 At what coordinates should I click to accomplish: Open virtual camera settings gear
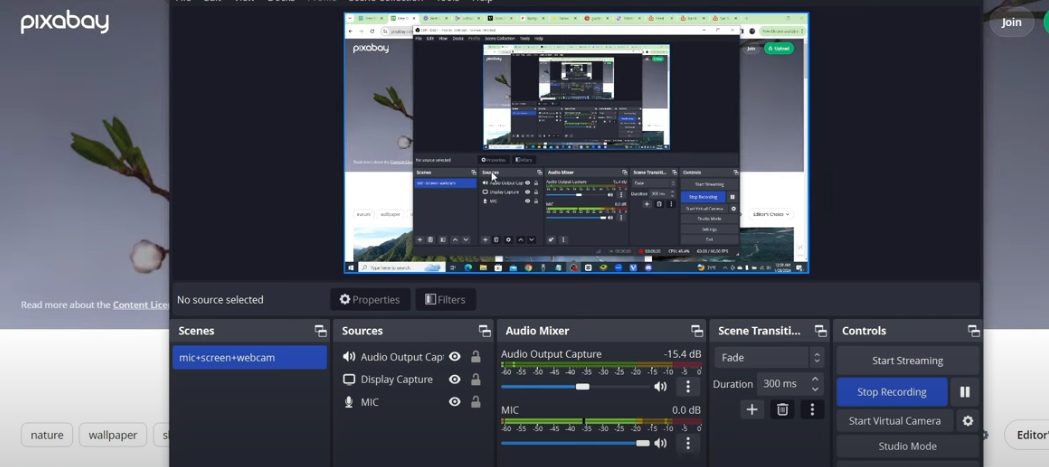point(967,421)
